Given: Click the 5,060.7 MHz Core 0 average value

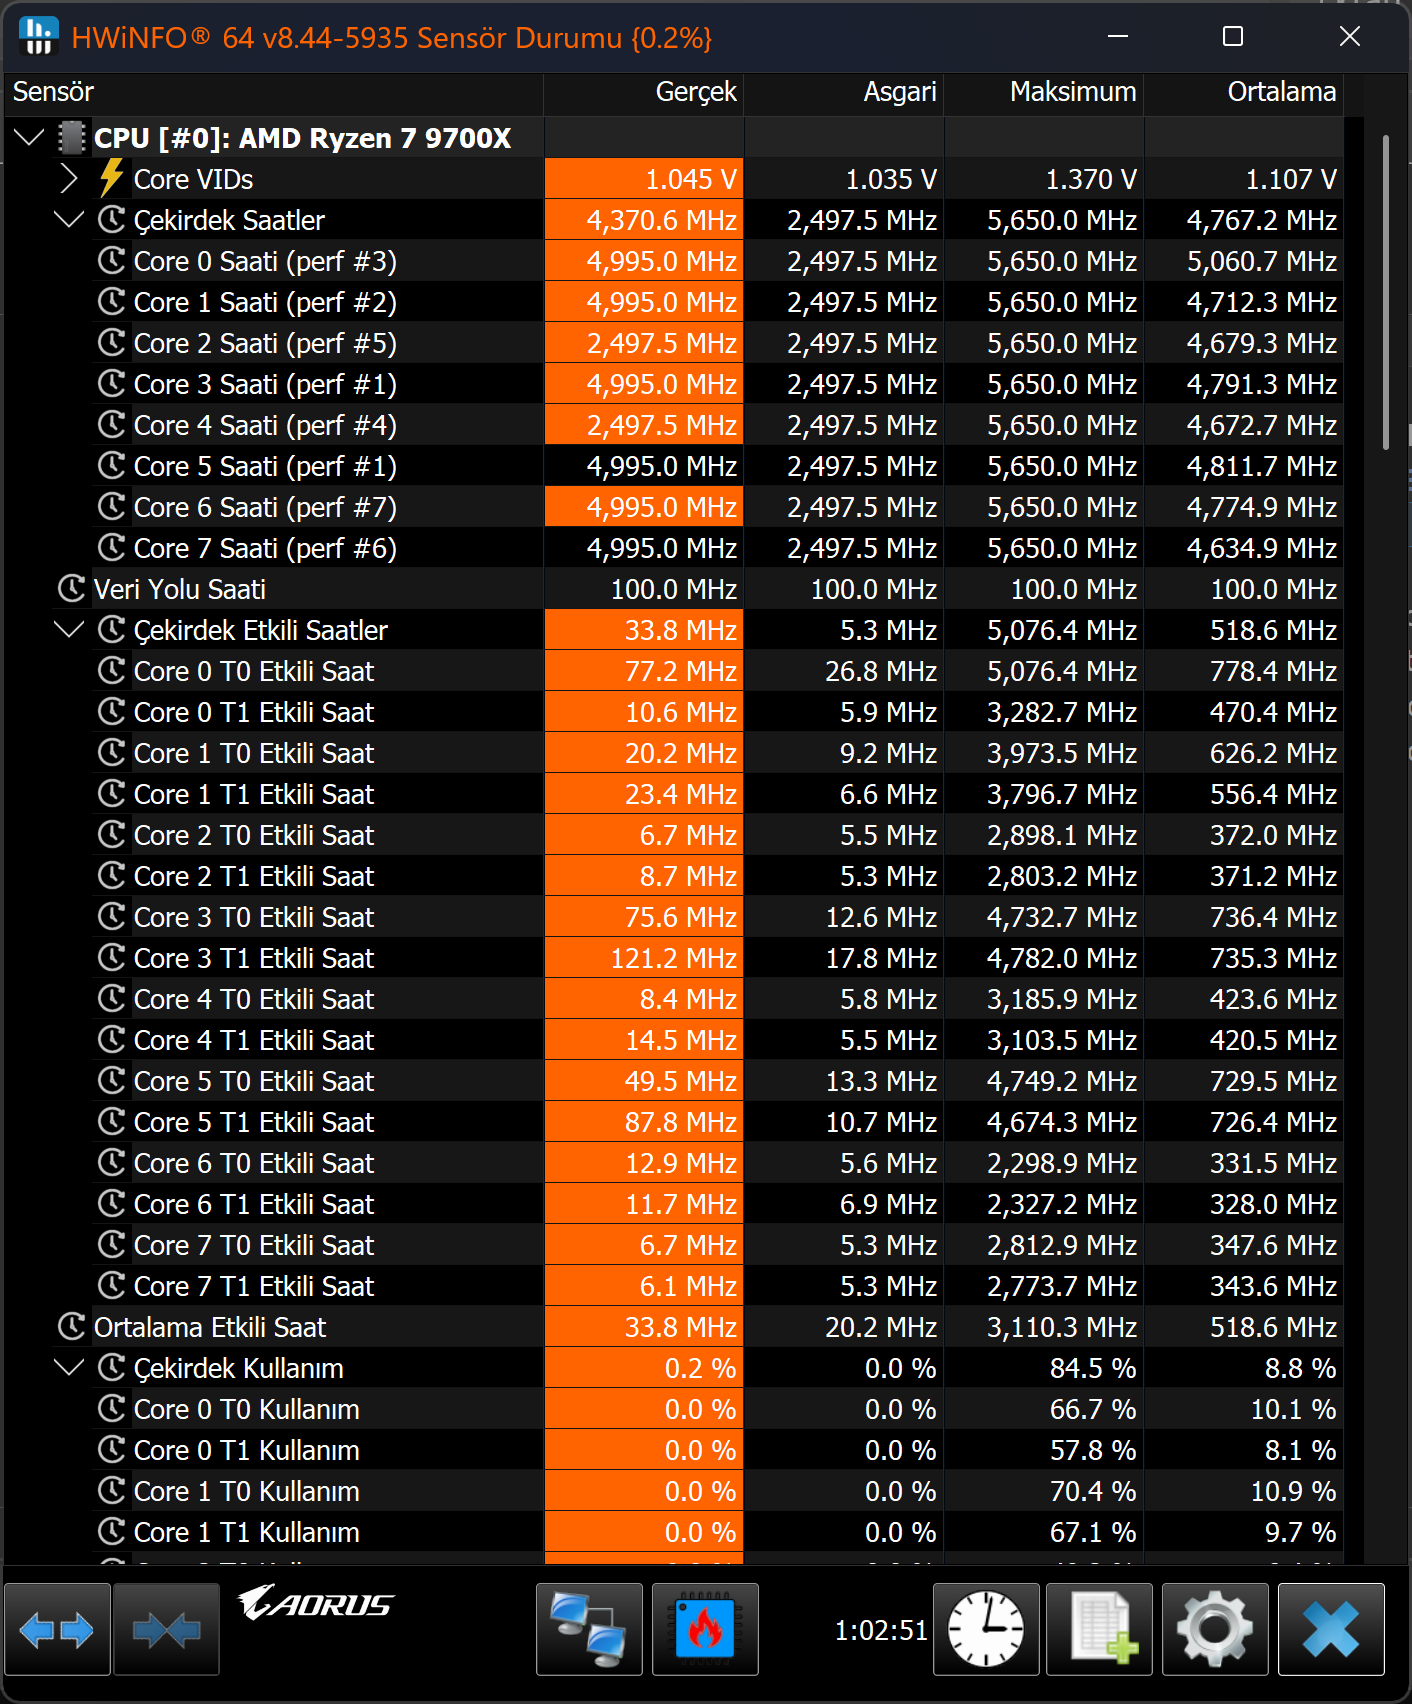Looking at the screenshot, I should [1245, 261].
